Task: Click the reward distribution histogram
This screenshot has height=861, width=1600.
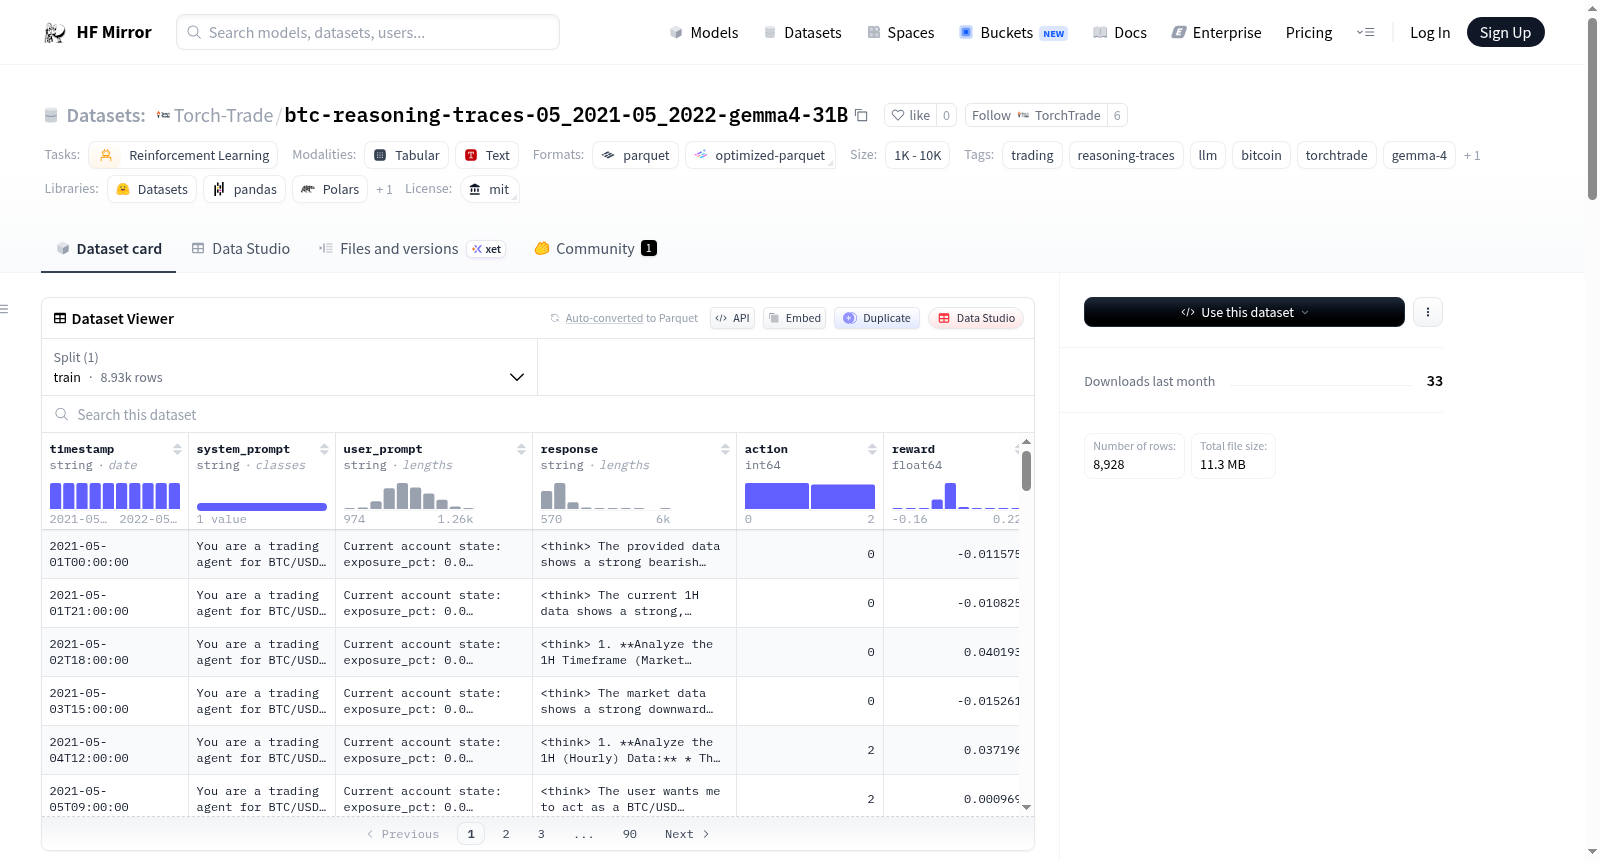Action: click(x=956, y=496)
